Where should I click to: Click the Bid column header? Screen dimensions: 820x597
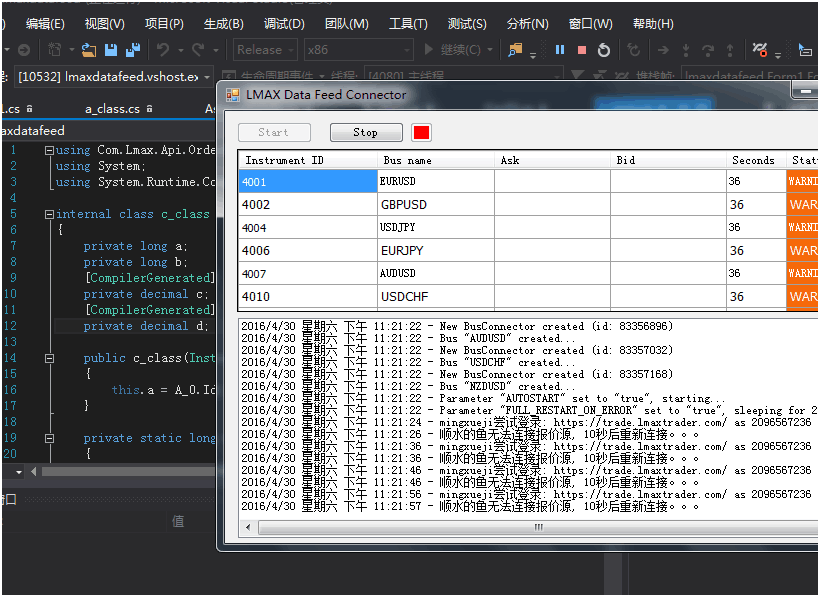pos(668,160)
